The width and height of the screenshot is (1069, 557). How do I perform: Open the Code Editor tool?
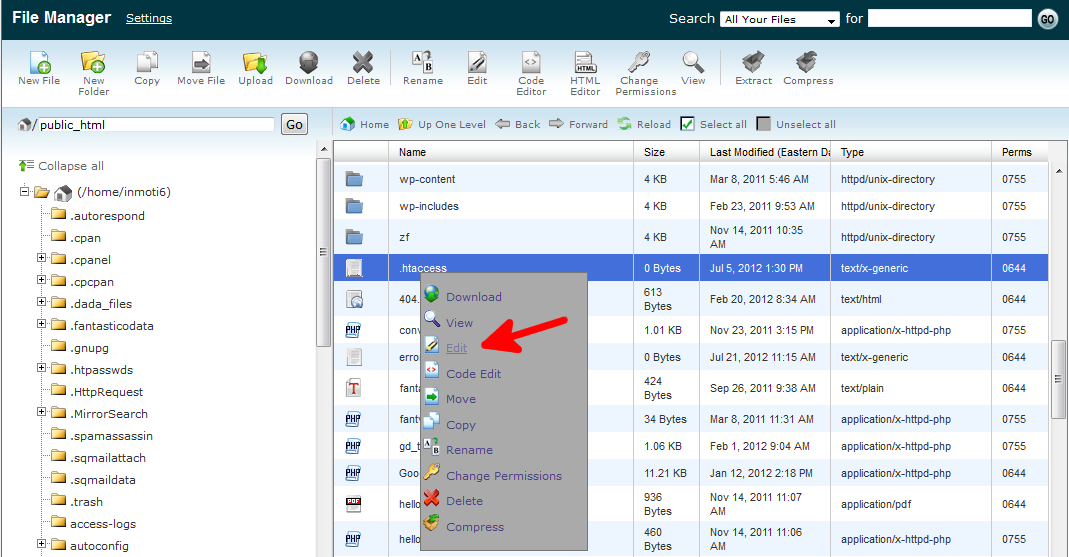pyautogui.click(x=531, y=64)
